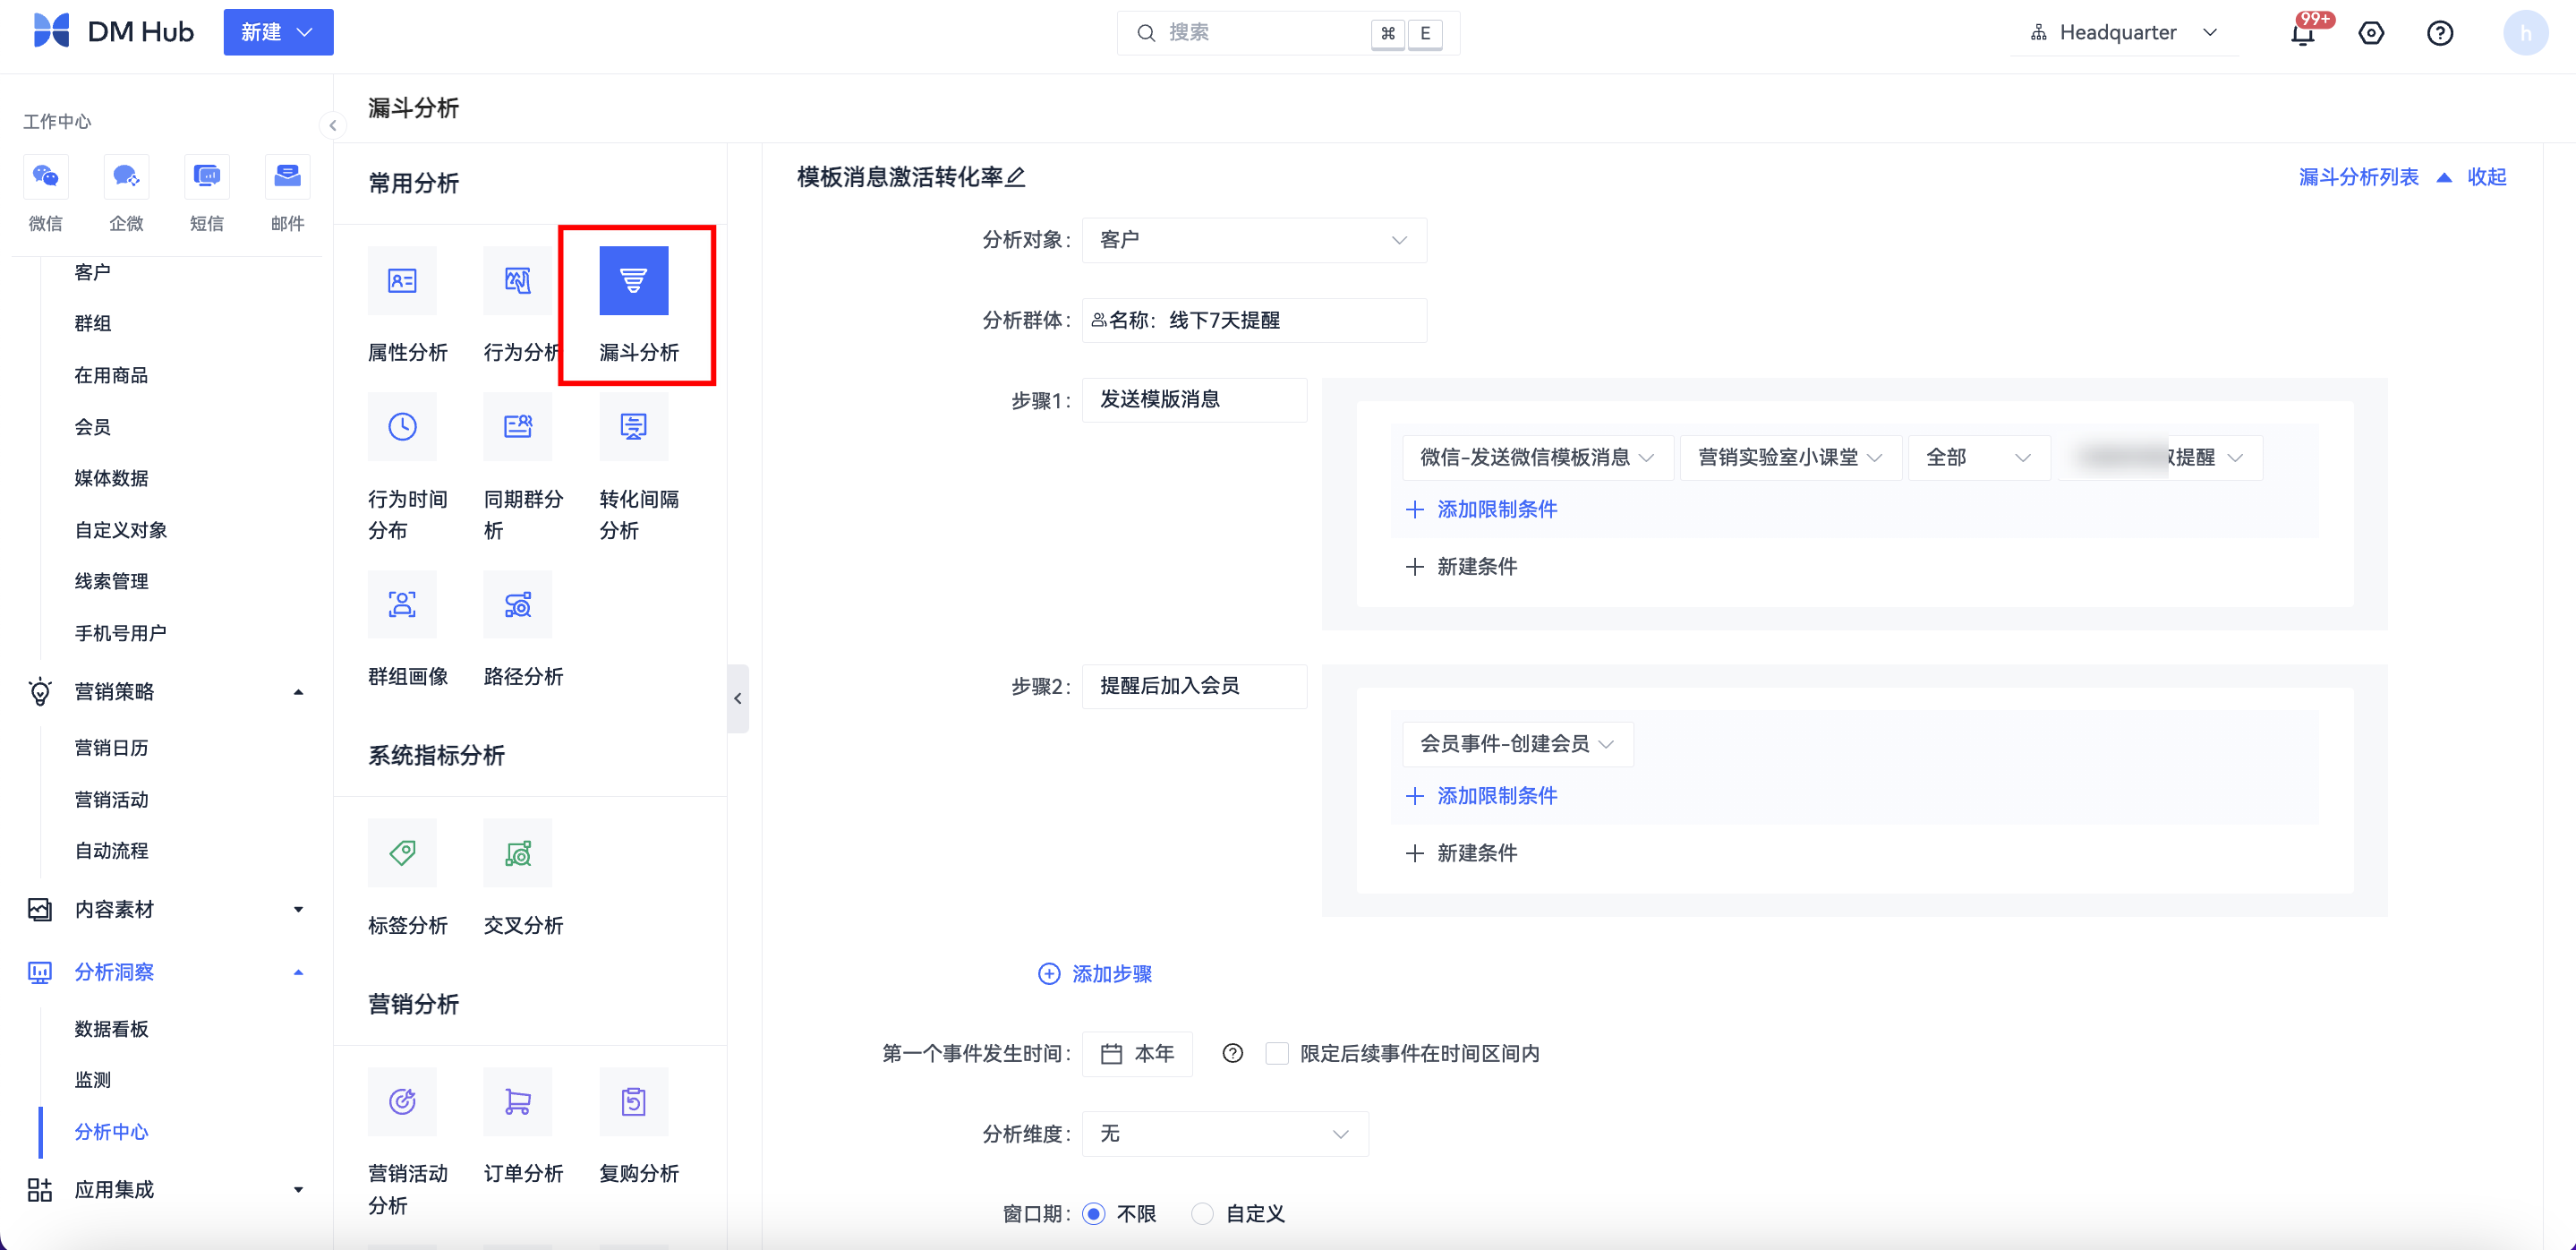Click the 步骤1 name field 发送模版消息
The height and width of the screenshot is (1250, 2576).
1194,399
